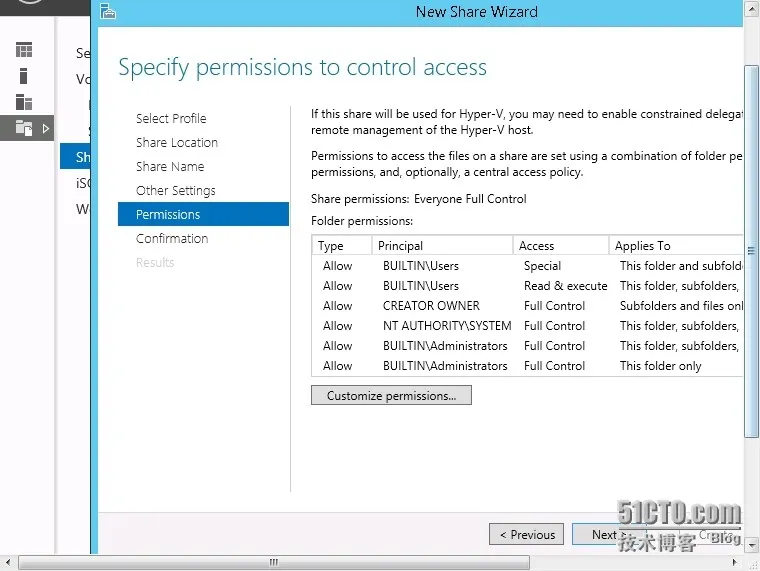
Task: Select File and Storage Services icon
Action: (x=24, y=128)
